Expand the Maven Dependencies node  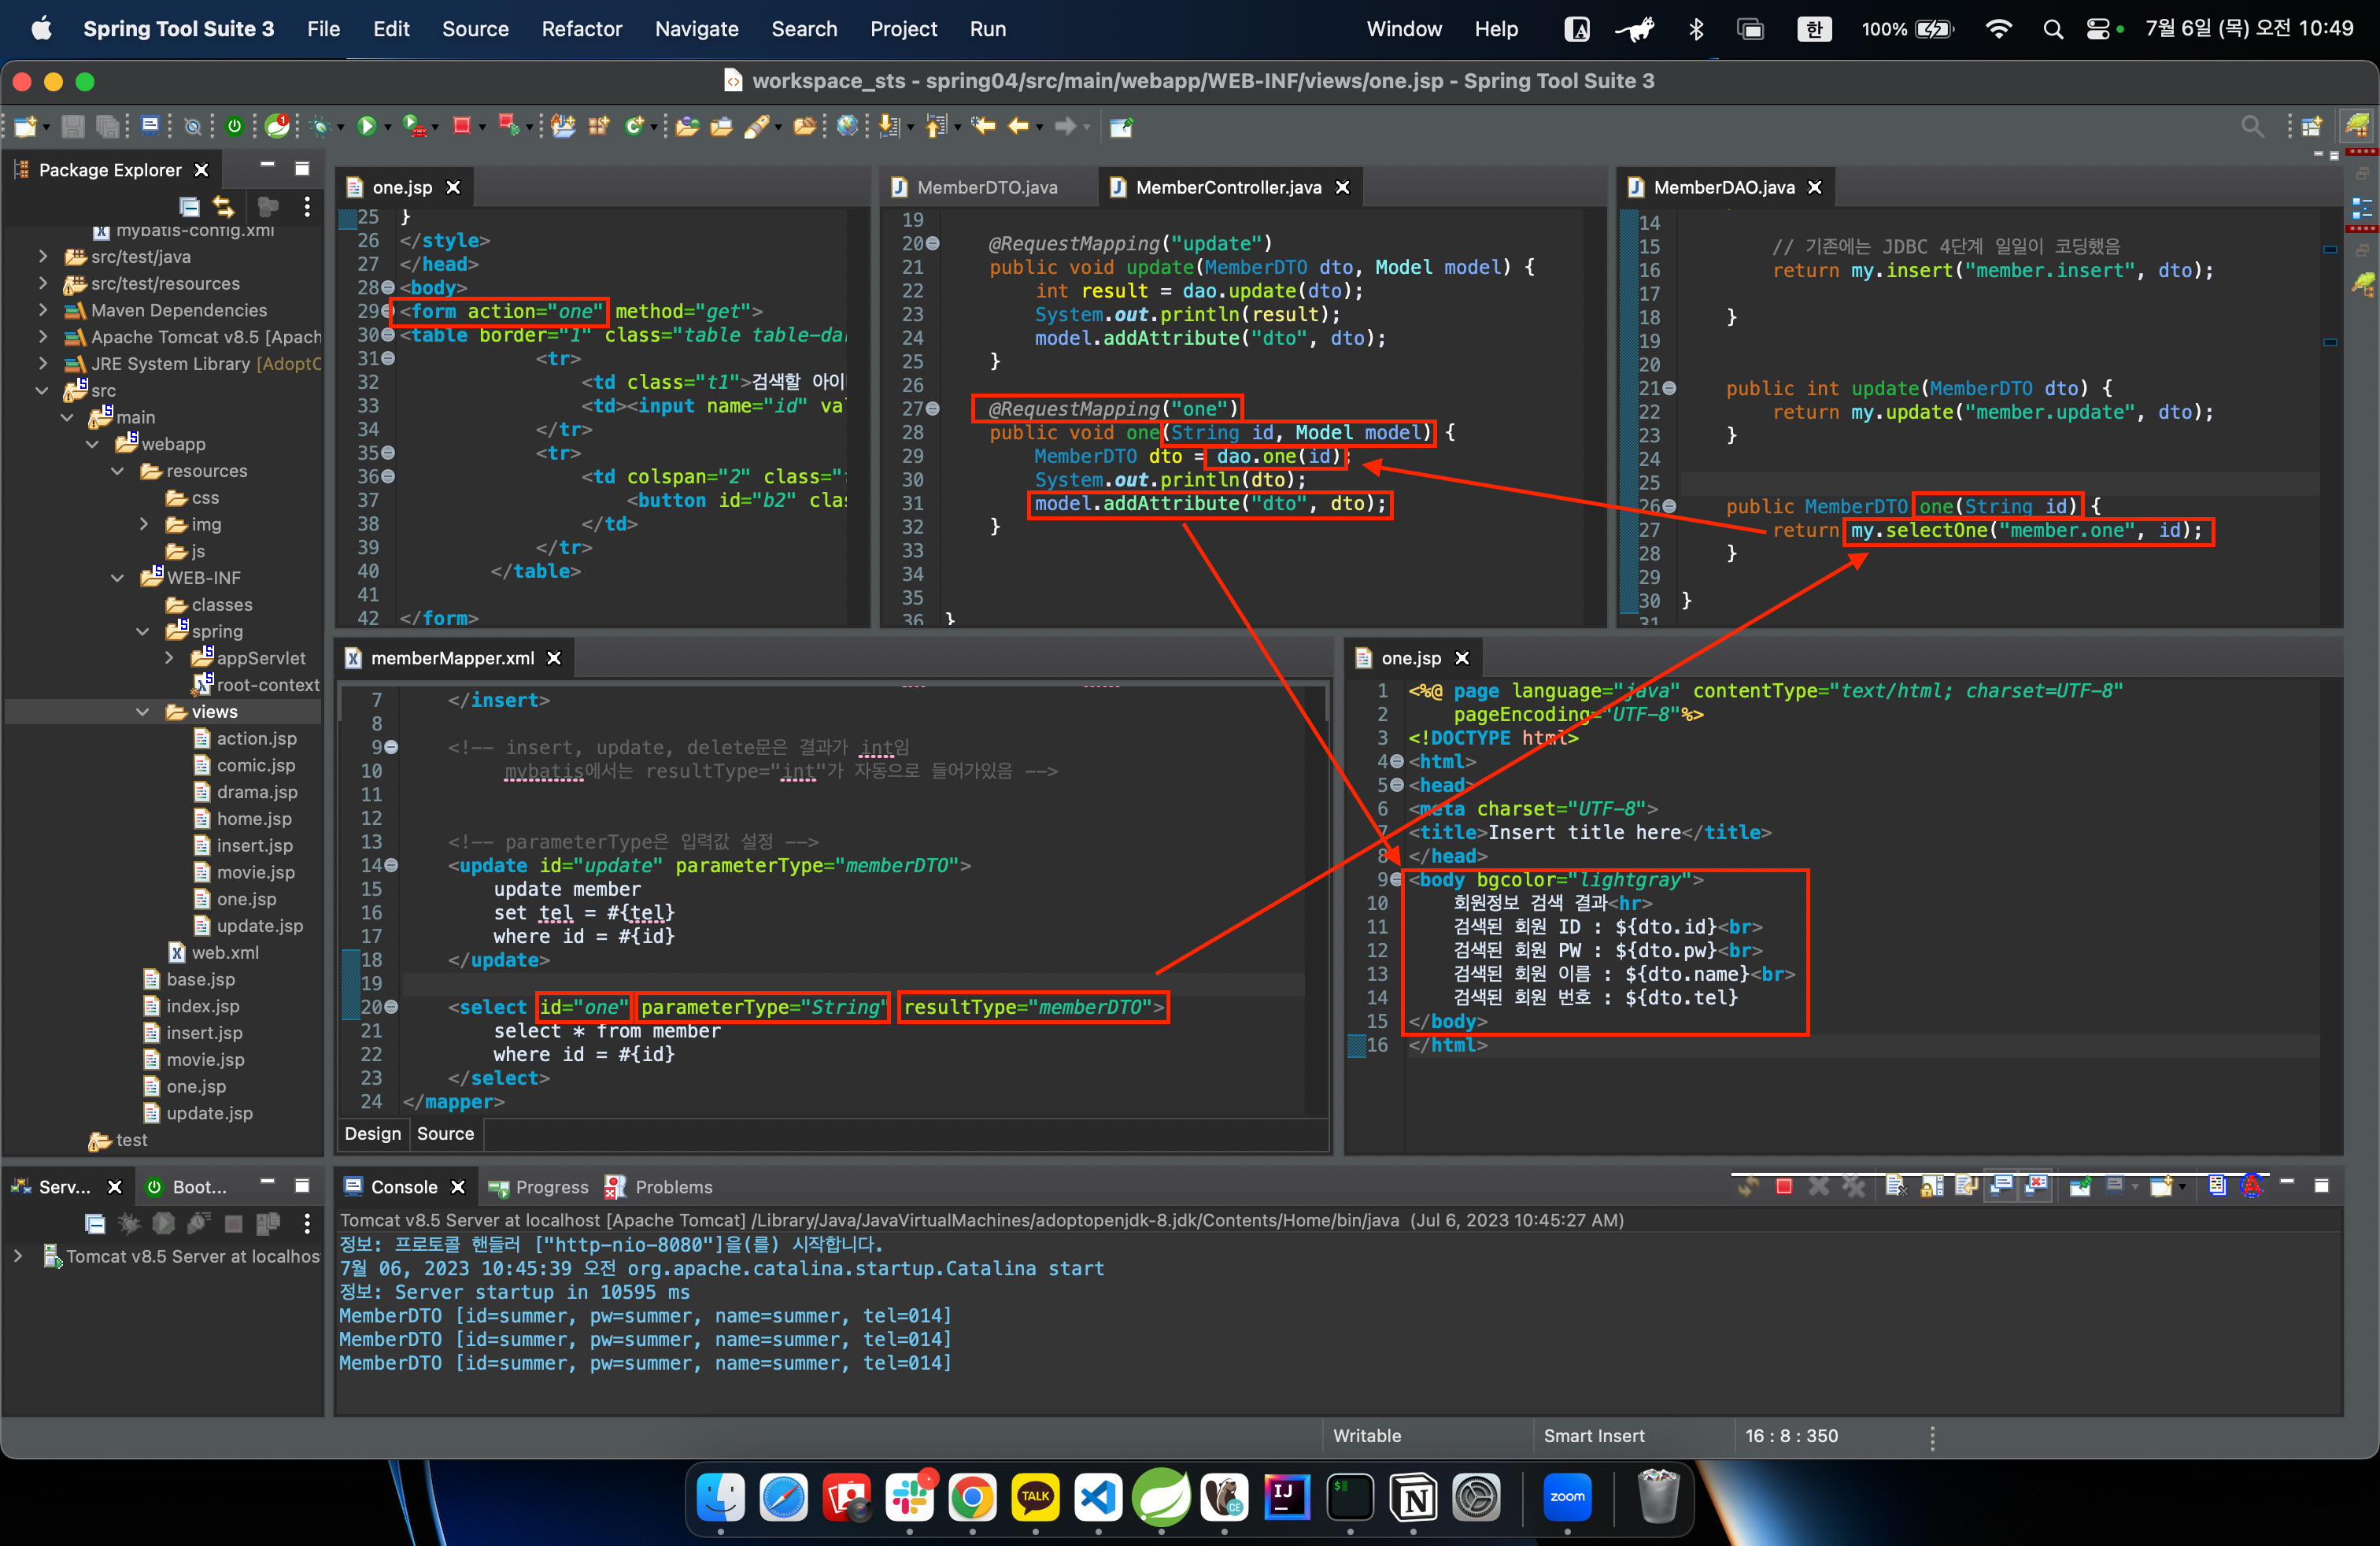pos(43,310)
